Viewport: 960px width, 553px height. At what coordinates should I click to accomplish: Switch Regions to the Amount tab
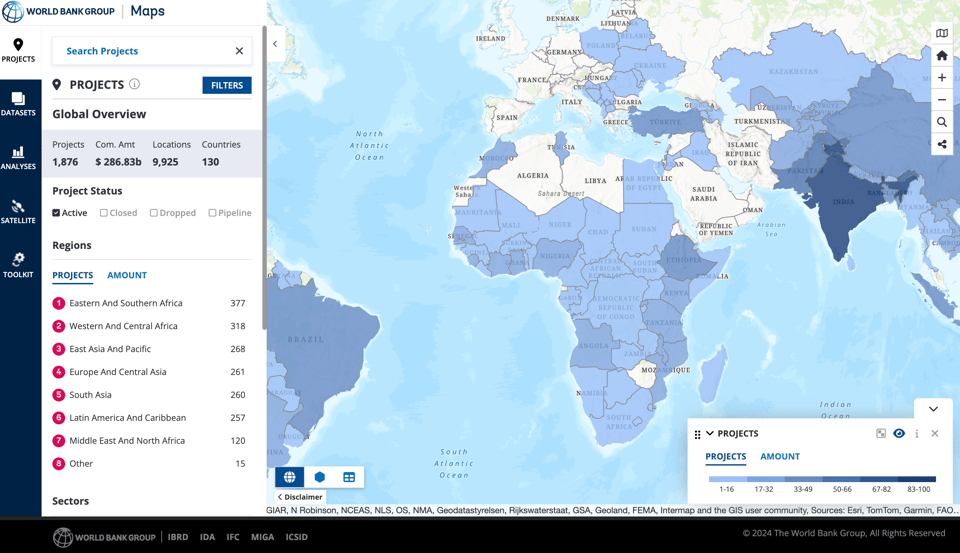[127, 275]
